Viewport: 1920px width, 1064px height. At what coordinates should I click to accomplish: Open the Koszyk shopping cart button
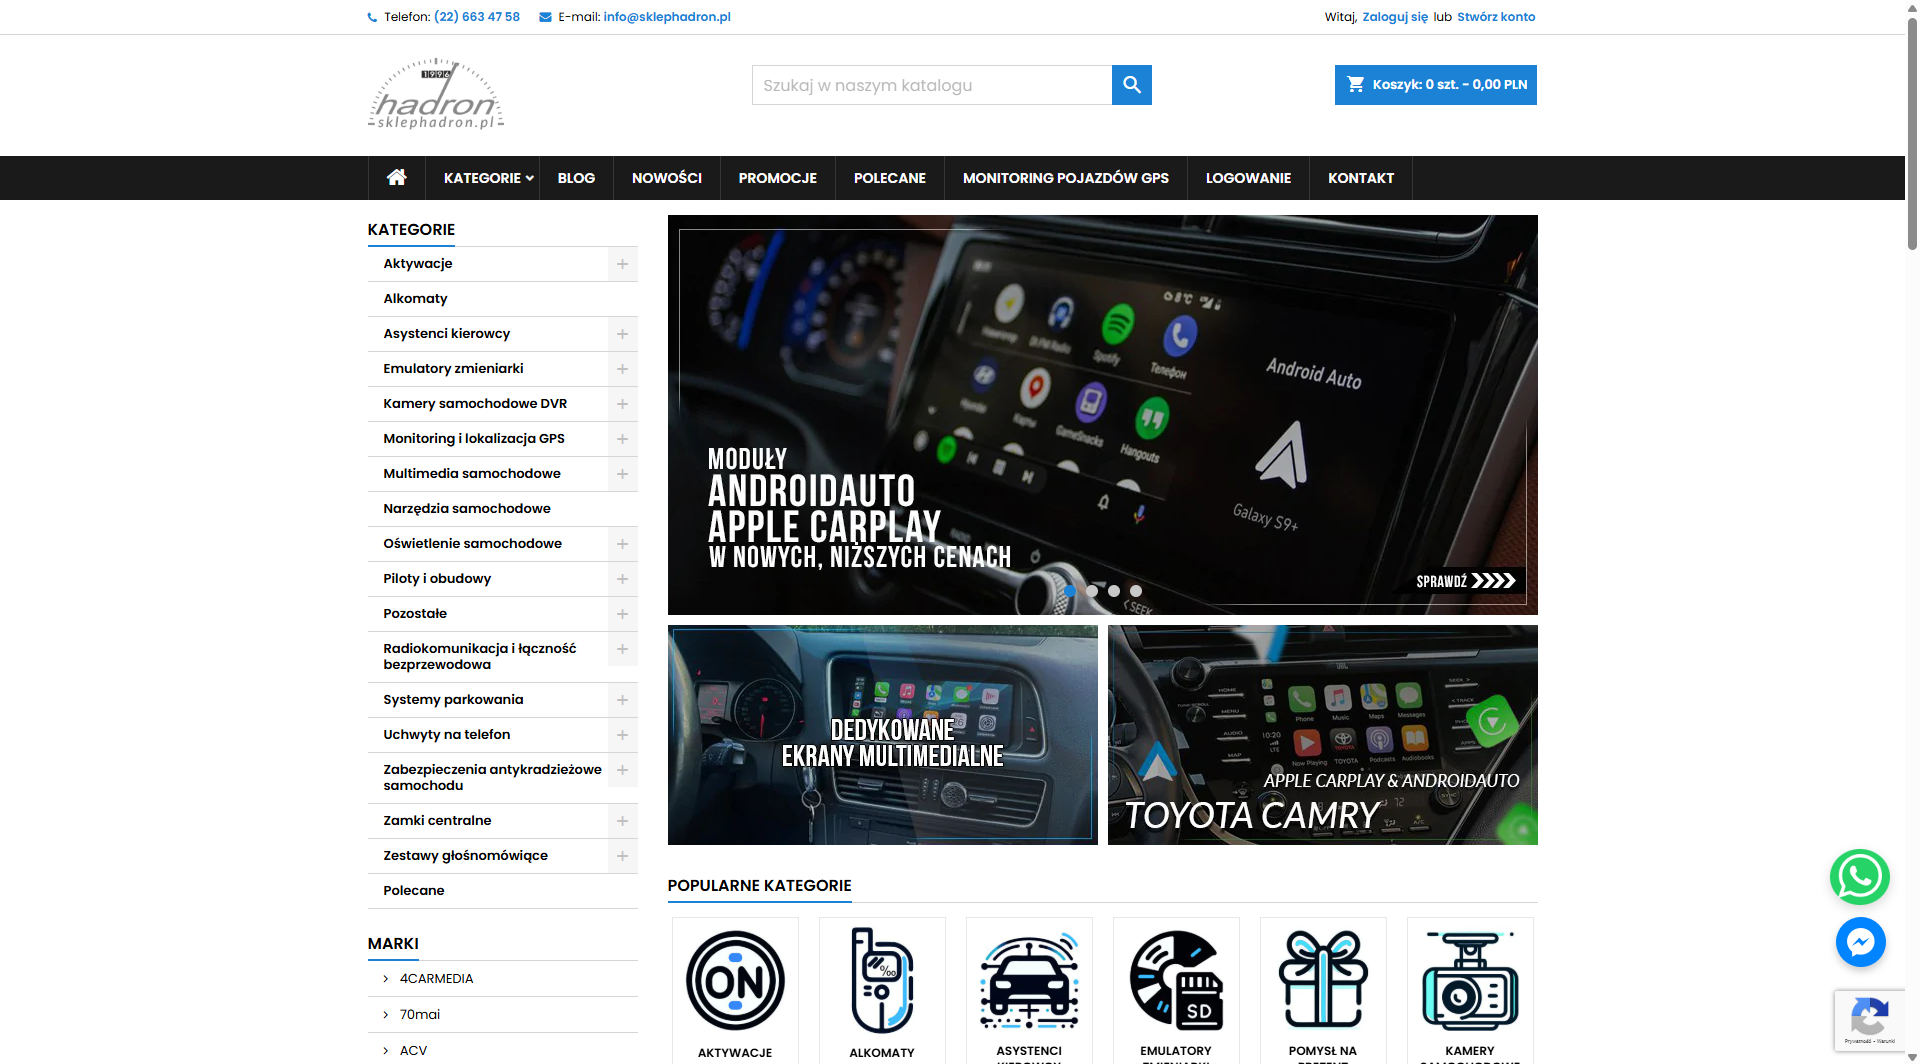[x=1435, y=85]
